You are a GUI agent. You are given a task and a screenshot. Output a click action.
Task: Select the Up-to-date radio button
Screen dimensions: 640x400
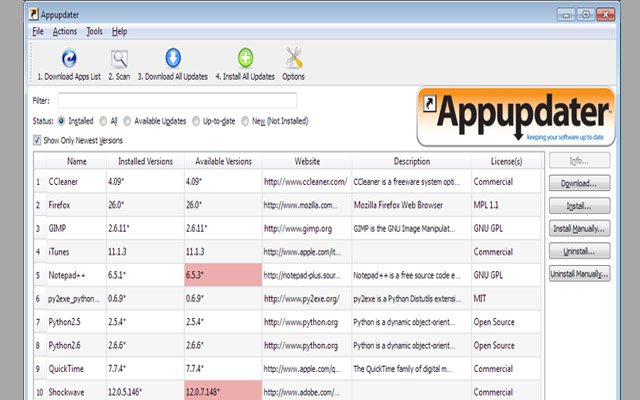coord(196,120)
